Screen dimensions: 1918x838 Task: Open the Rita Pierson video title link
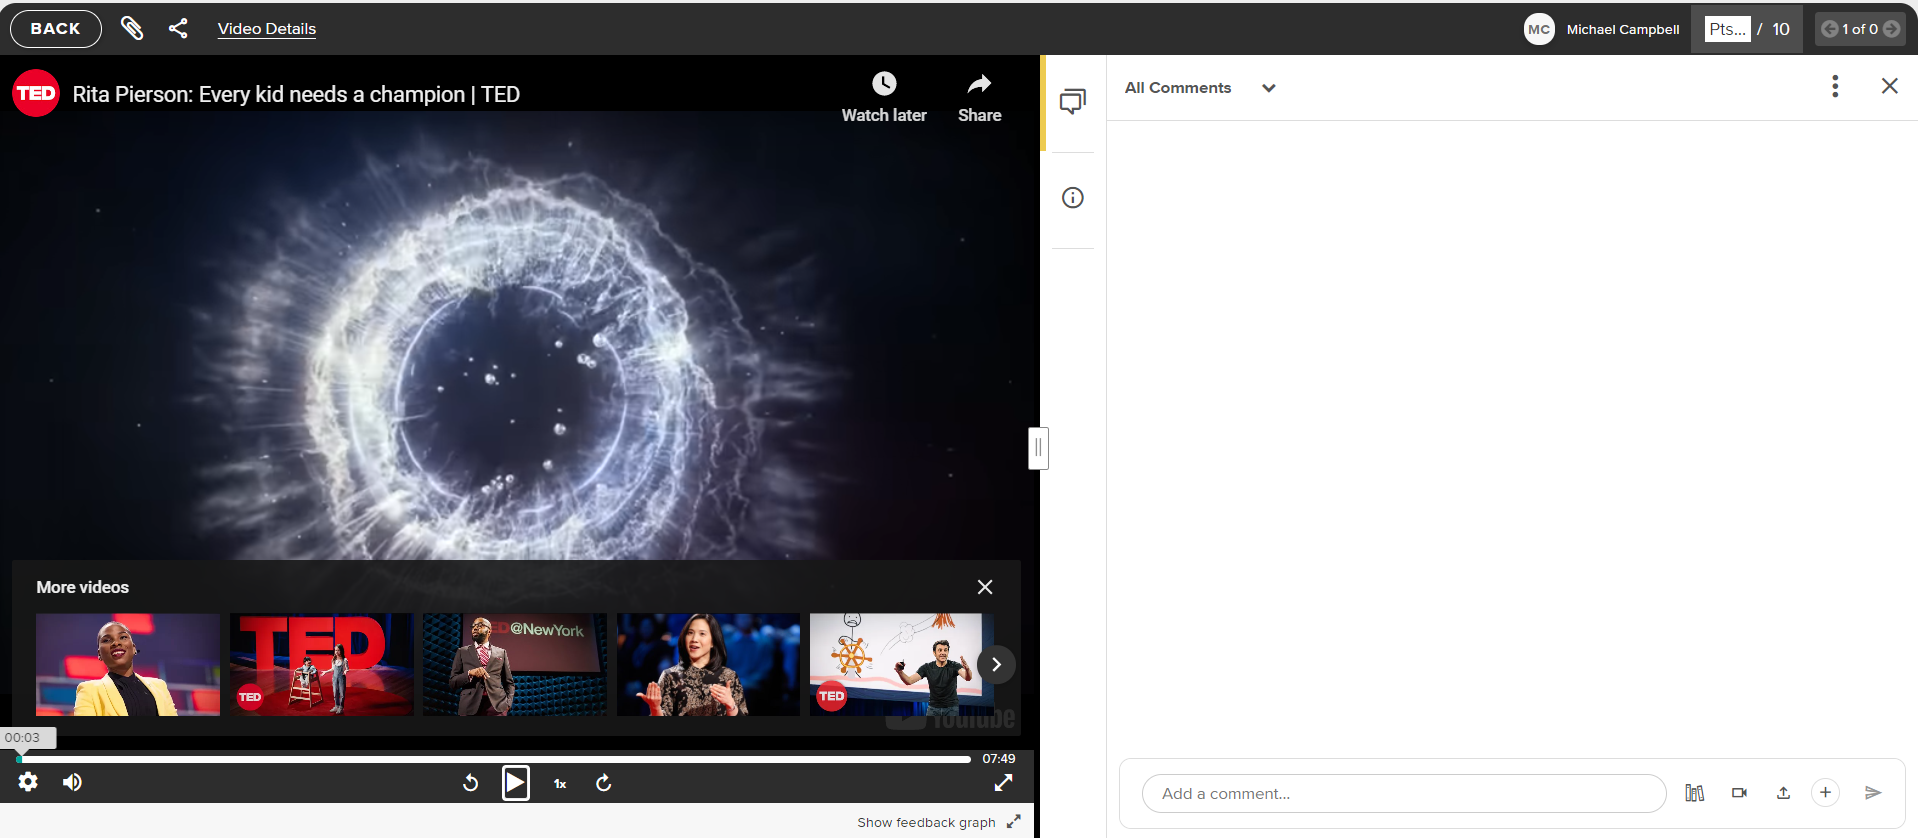pyautogui.click(x=296, y=94)
